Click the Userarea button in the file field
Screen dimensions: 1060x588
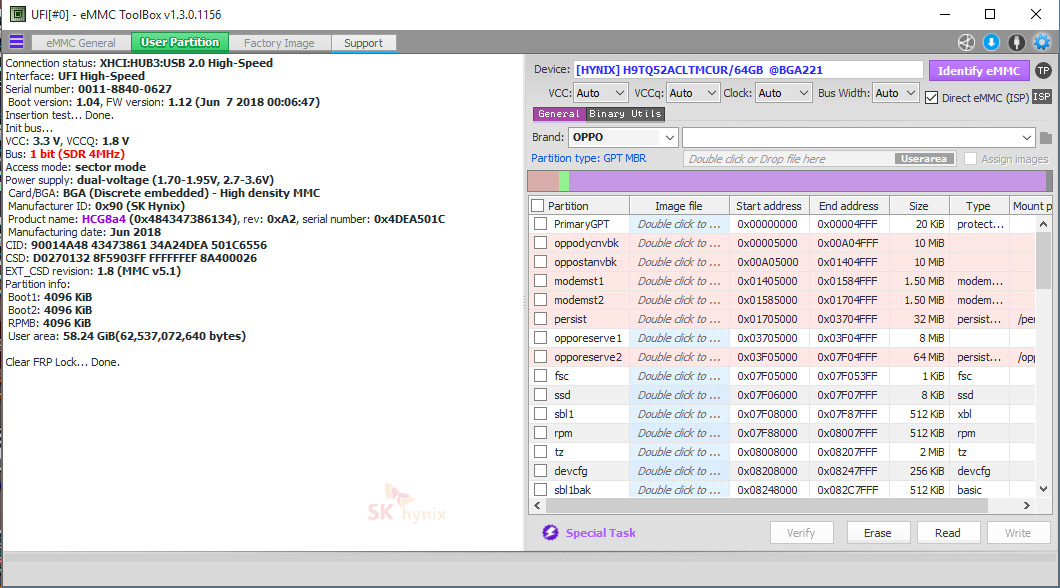(924, 159)
